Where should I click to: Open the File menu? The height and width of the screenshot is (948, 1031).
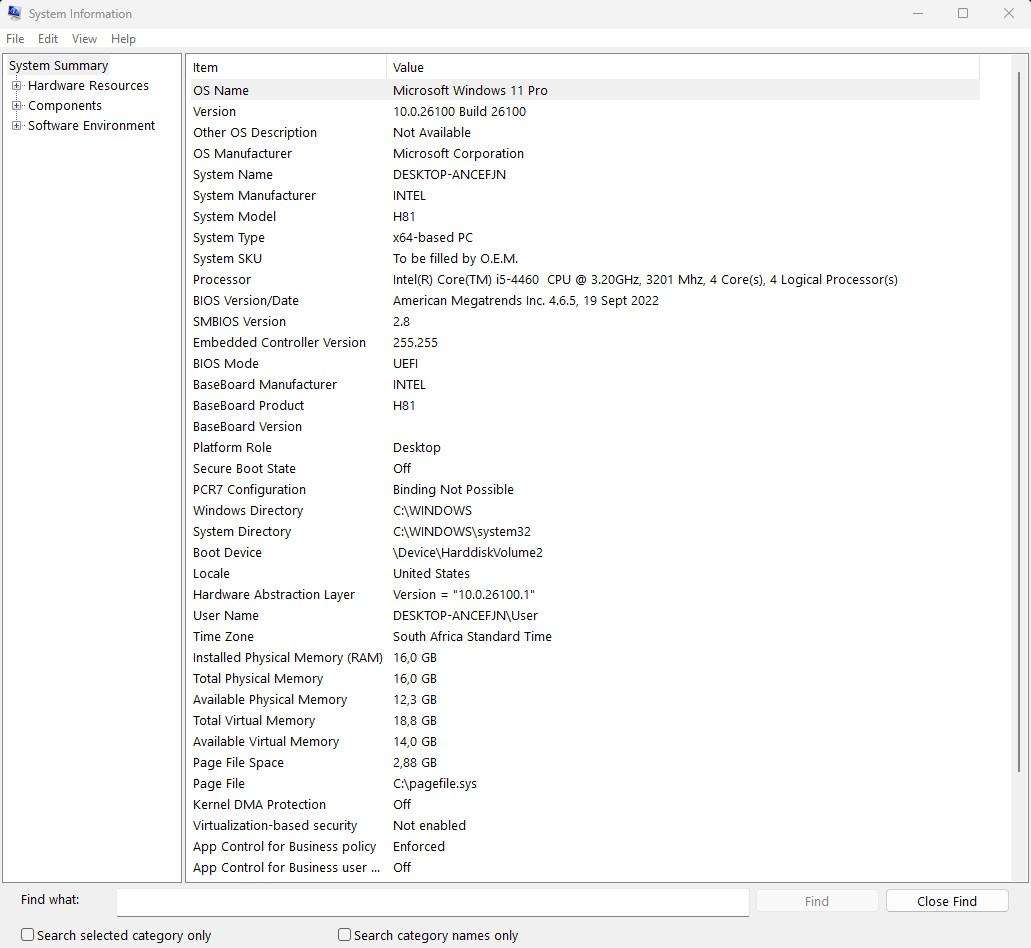coord(15,38)
